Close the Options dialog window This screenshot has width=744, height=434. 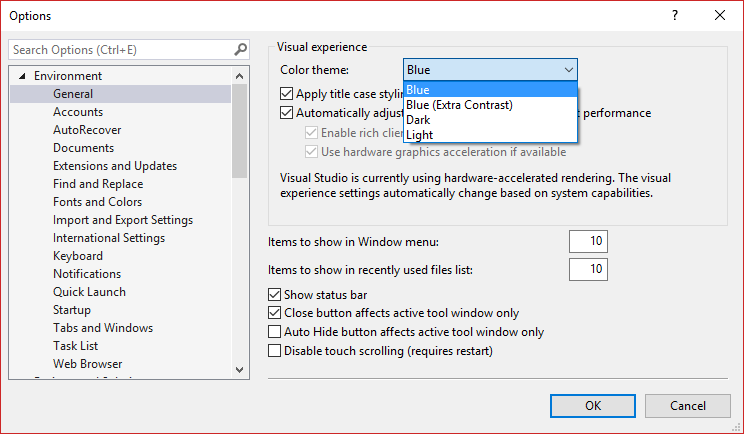coord(720,16)
